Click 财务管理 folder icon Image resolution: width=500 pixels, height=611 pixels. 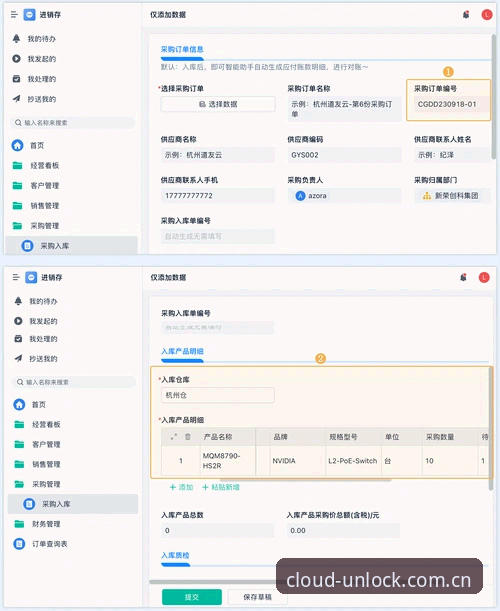click(19, 524)
